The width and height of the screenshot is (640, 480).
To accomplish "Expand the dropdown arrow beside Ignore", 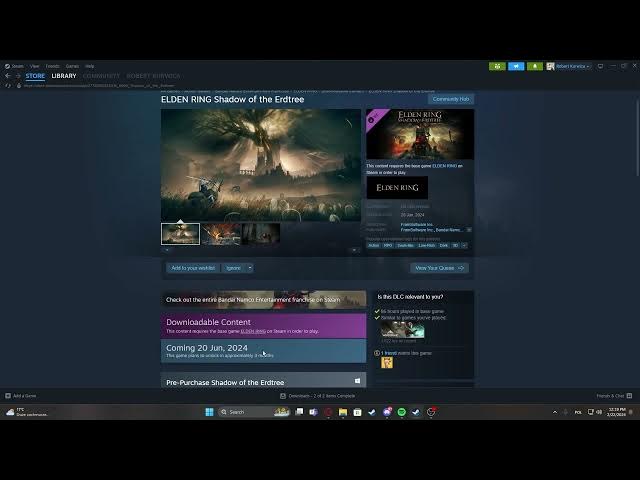I will [249, 268].
